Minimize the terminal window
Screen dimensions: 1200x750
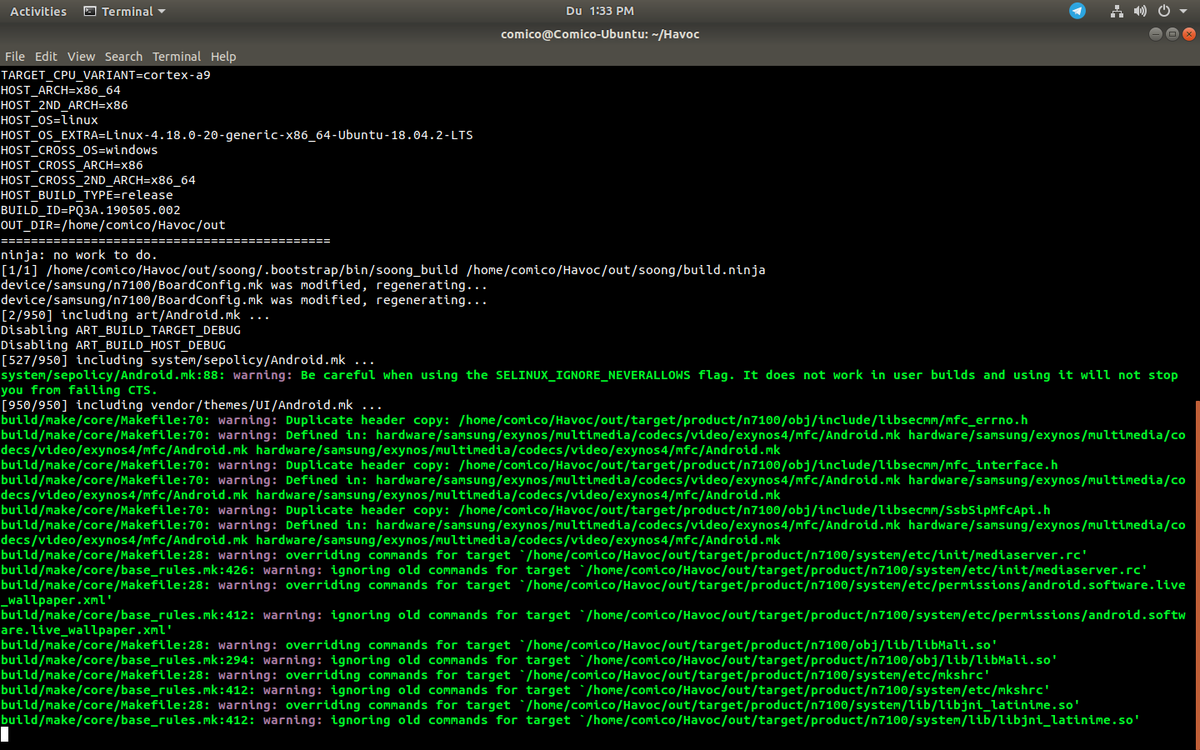[1156, 34]
